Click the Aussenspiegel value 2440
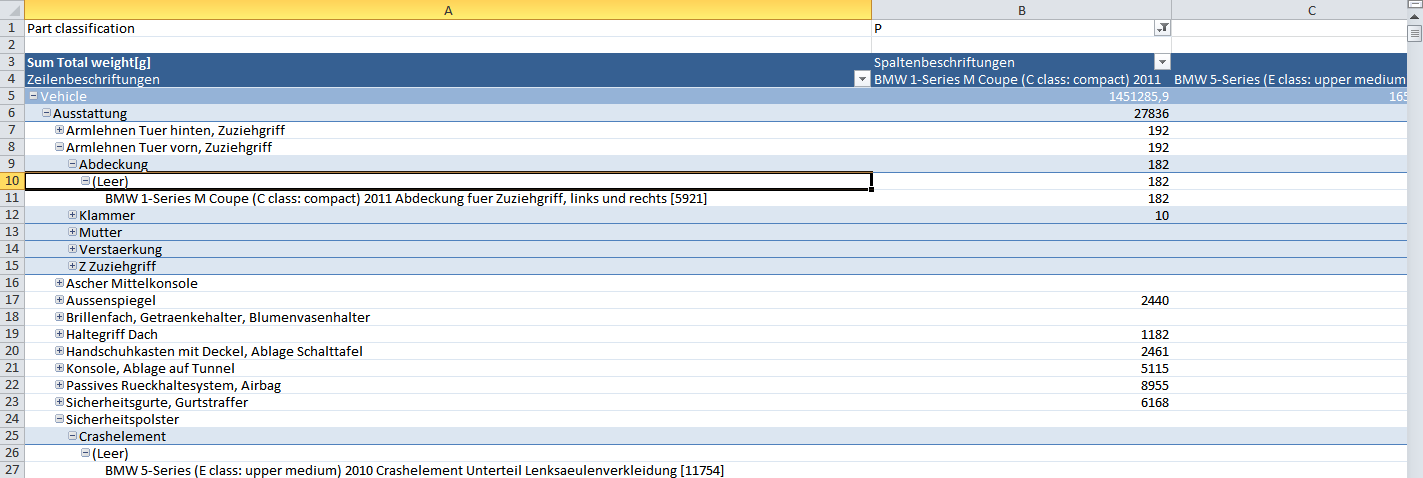 pyautogui.click(x=1021, y=301)
